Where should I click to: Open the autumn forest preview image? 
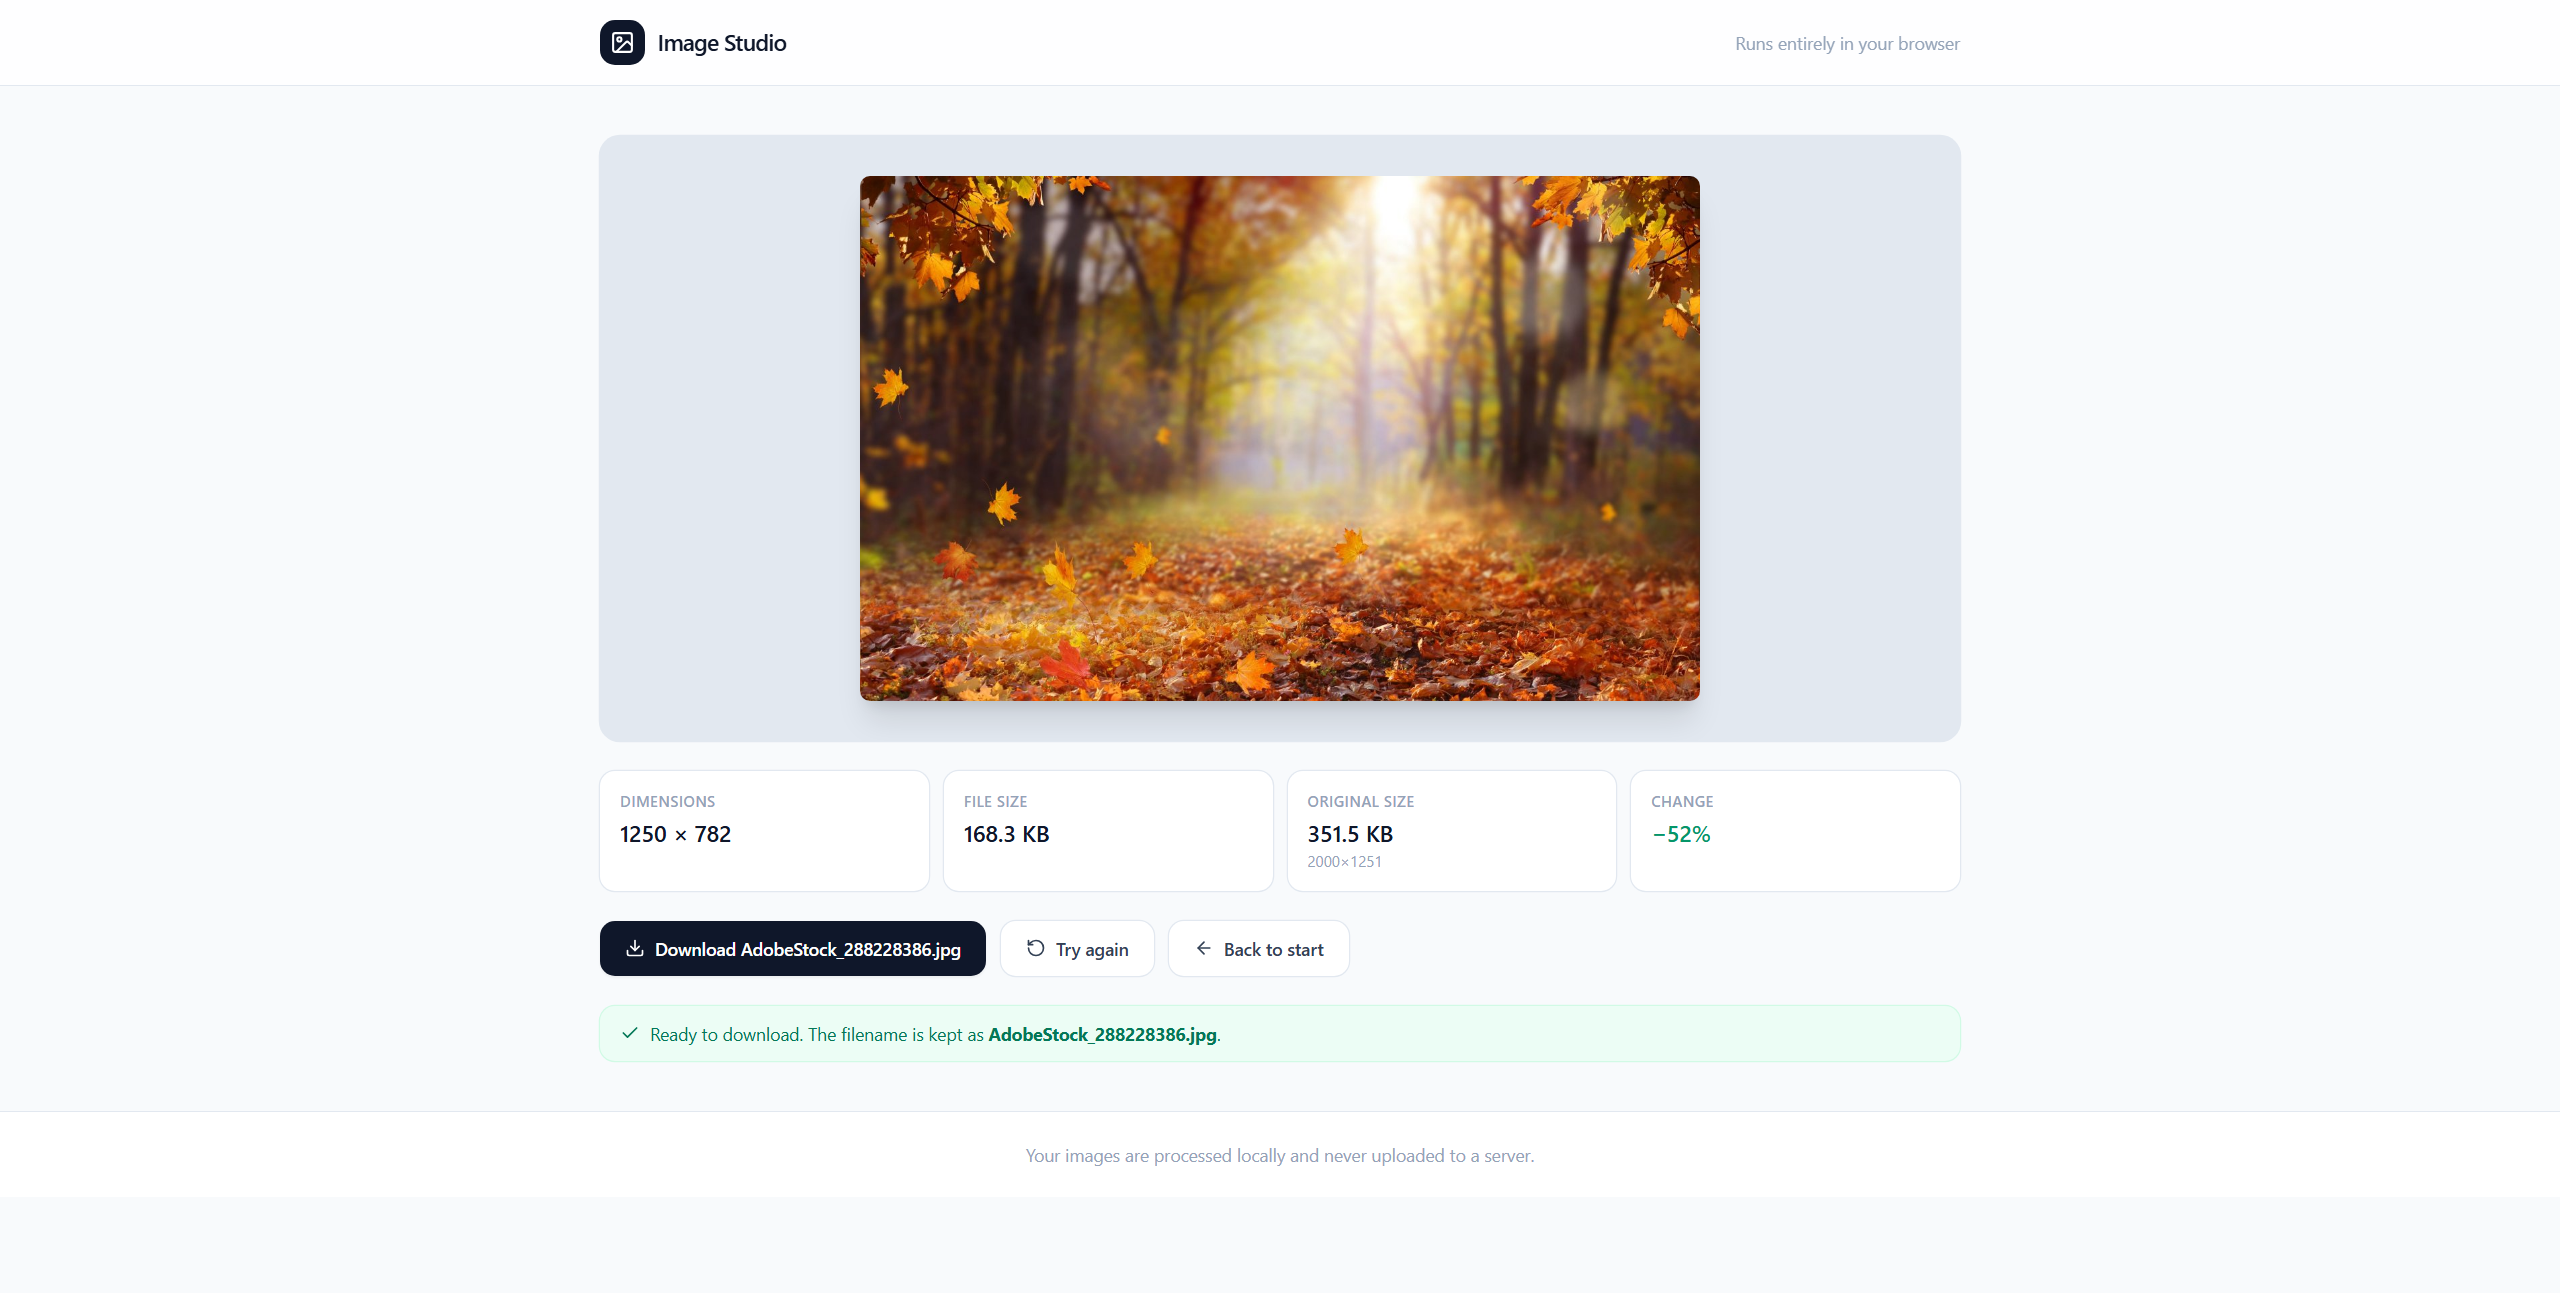coord(1279,438)
